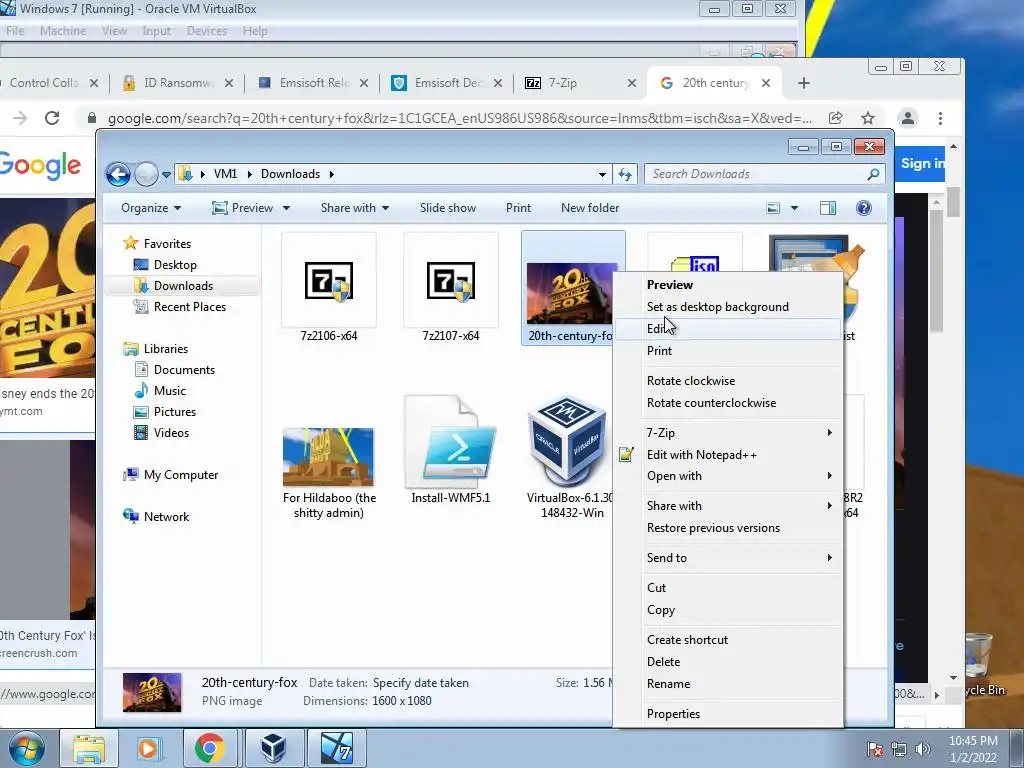1024x768 pixels.
Task: Open Recent Places in navigation pane
Action: point(189,306)
